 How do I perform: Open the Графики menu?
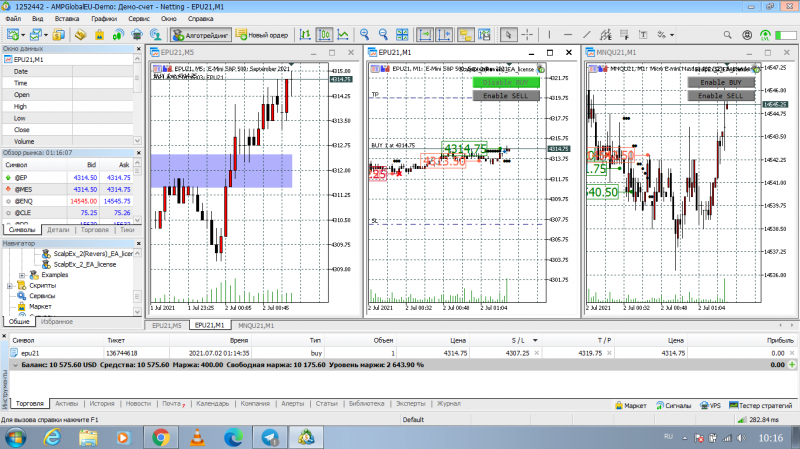point(104,18)
